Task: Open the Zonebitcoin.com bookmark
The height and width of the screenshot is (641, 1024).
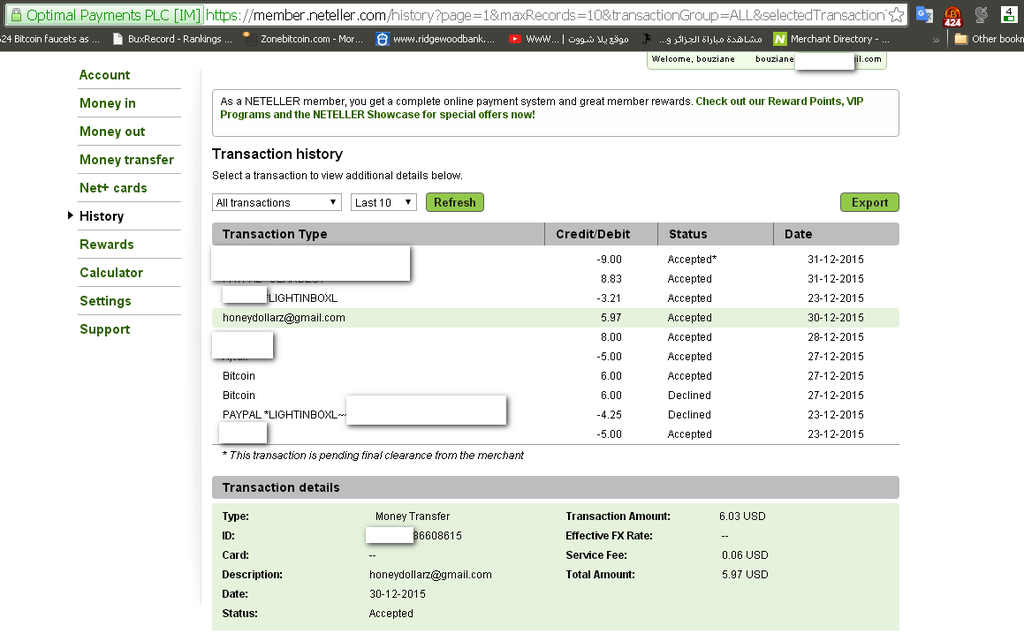Action: click(x=303, y=39)
